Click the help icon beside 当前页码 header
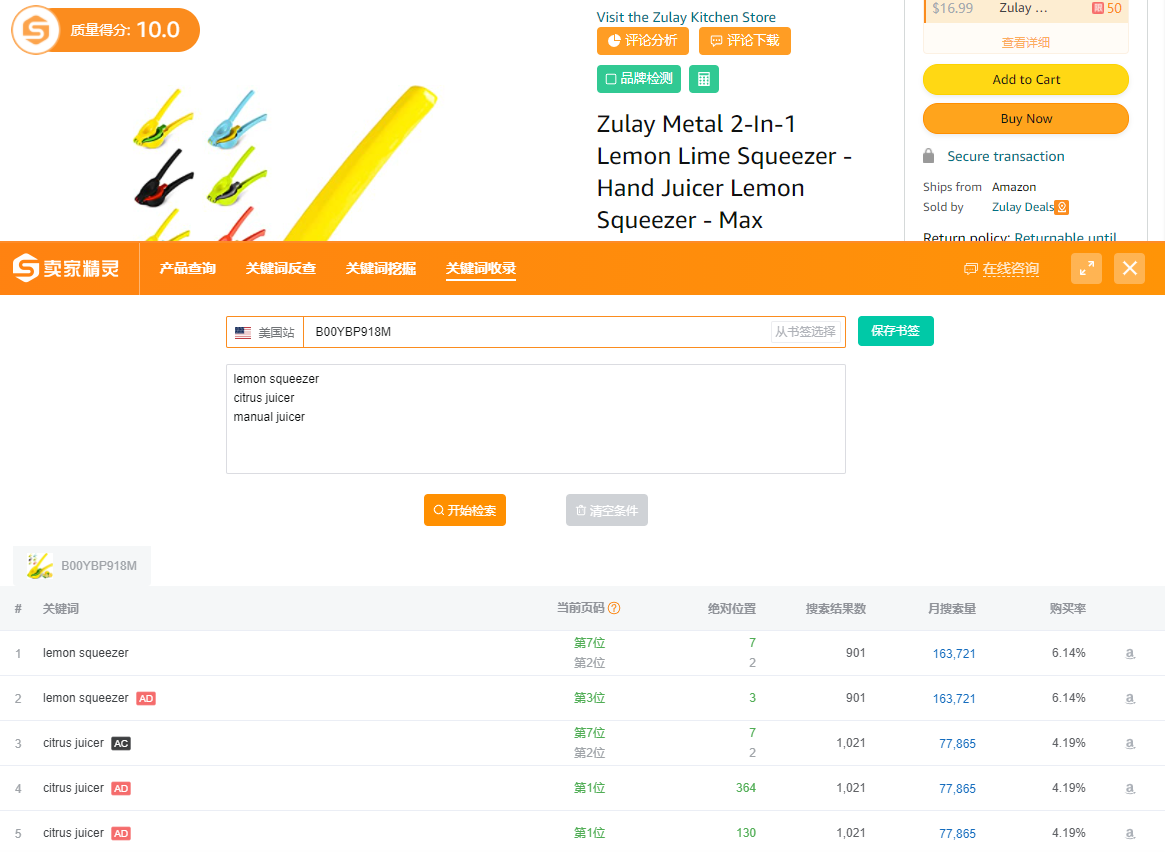The height and width of the screenshot is (852, 1165). [x=614, y=608]
